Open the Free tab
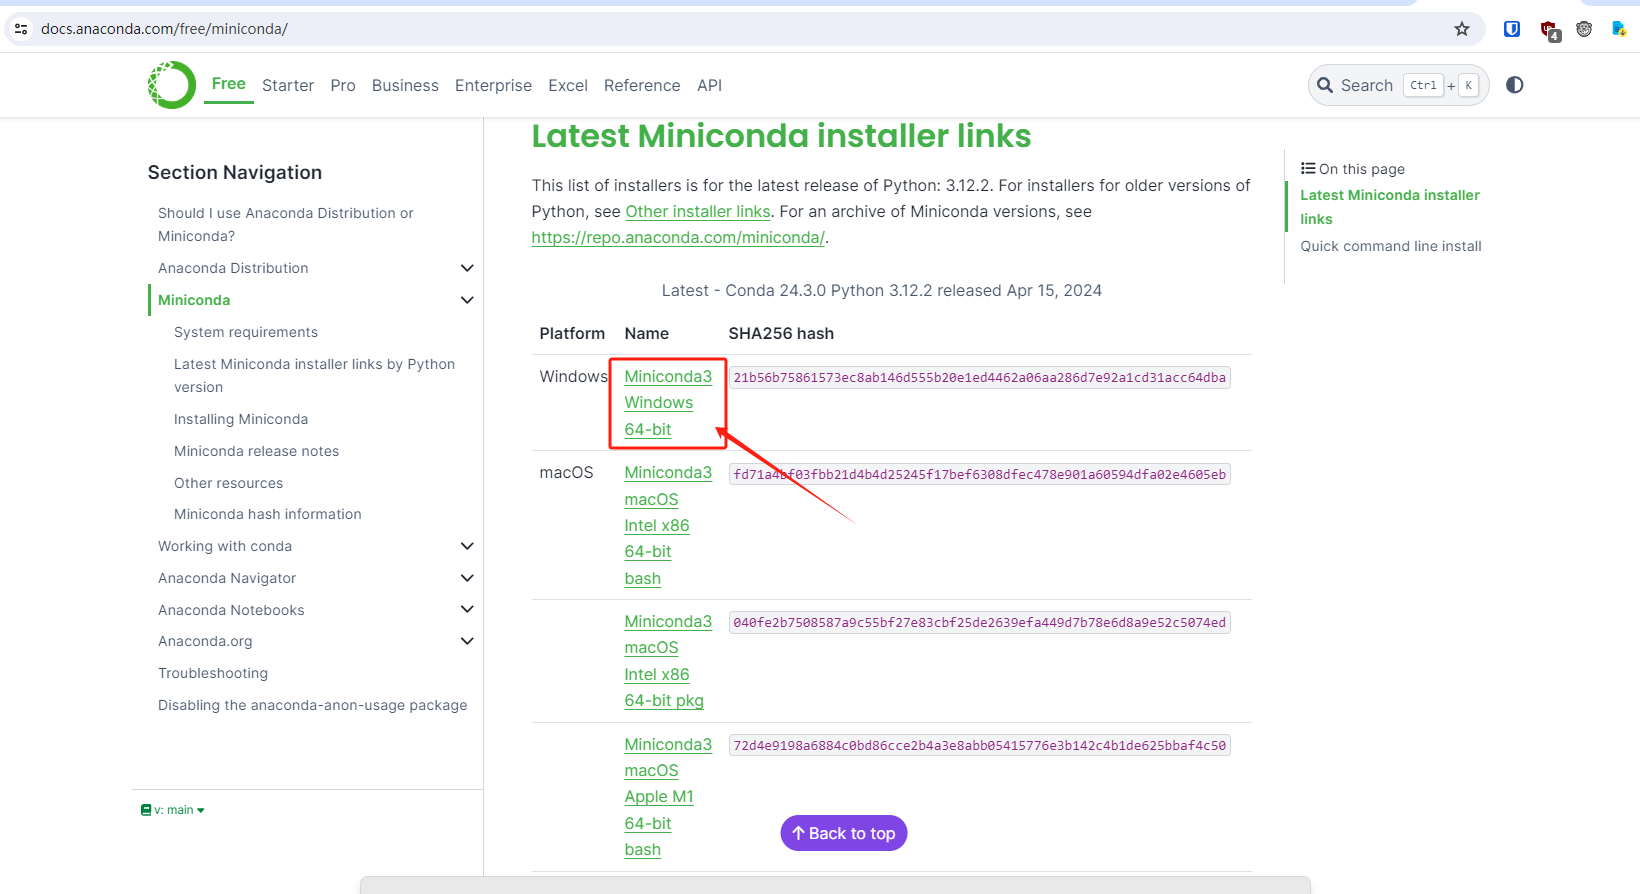Screen dimensions: 1640x894 click(x=229, y=84)
